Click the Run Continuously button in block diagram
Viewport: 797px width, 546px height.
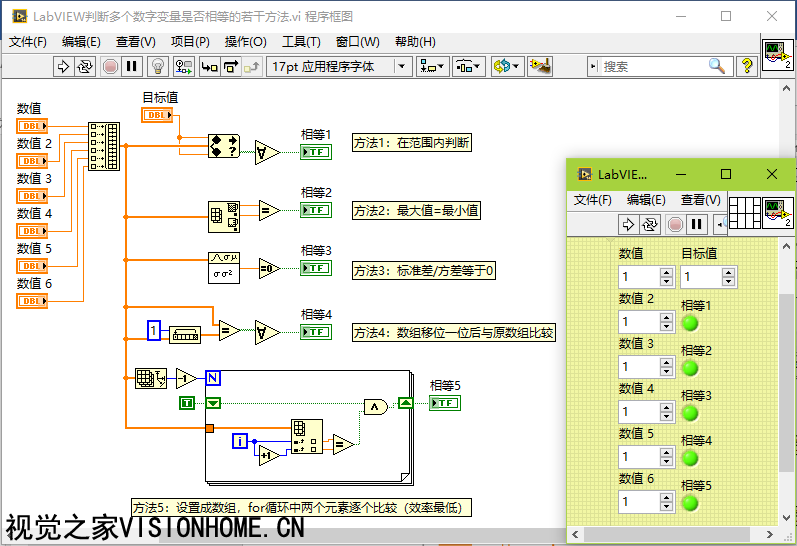click(x=85, y=67)
